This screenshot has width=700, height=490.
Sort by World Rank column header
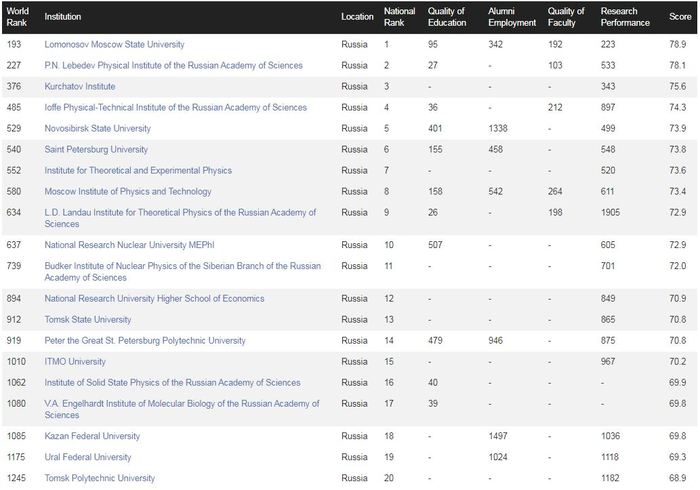click(18, 17)
